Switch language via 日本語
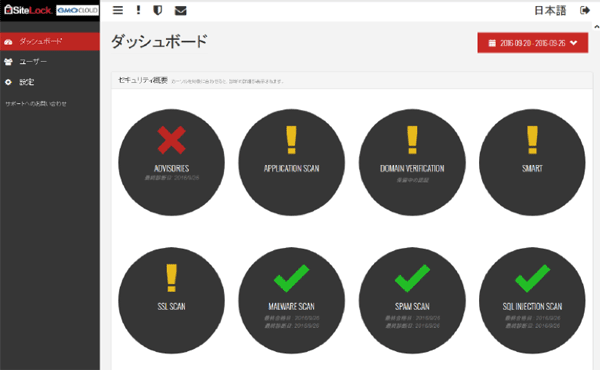Image resolution: width=600 pixels, height=370 pixels. pos(550,10)
